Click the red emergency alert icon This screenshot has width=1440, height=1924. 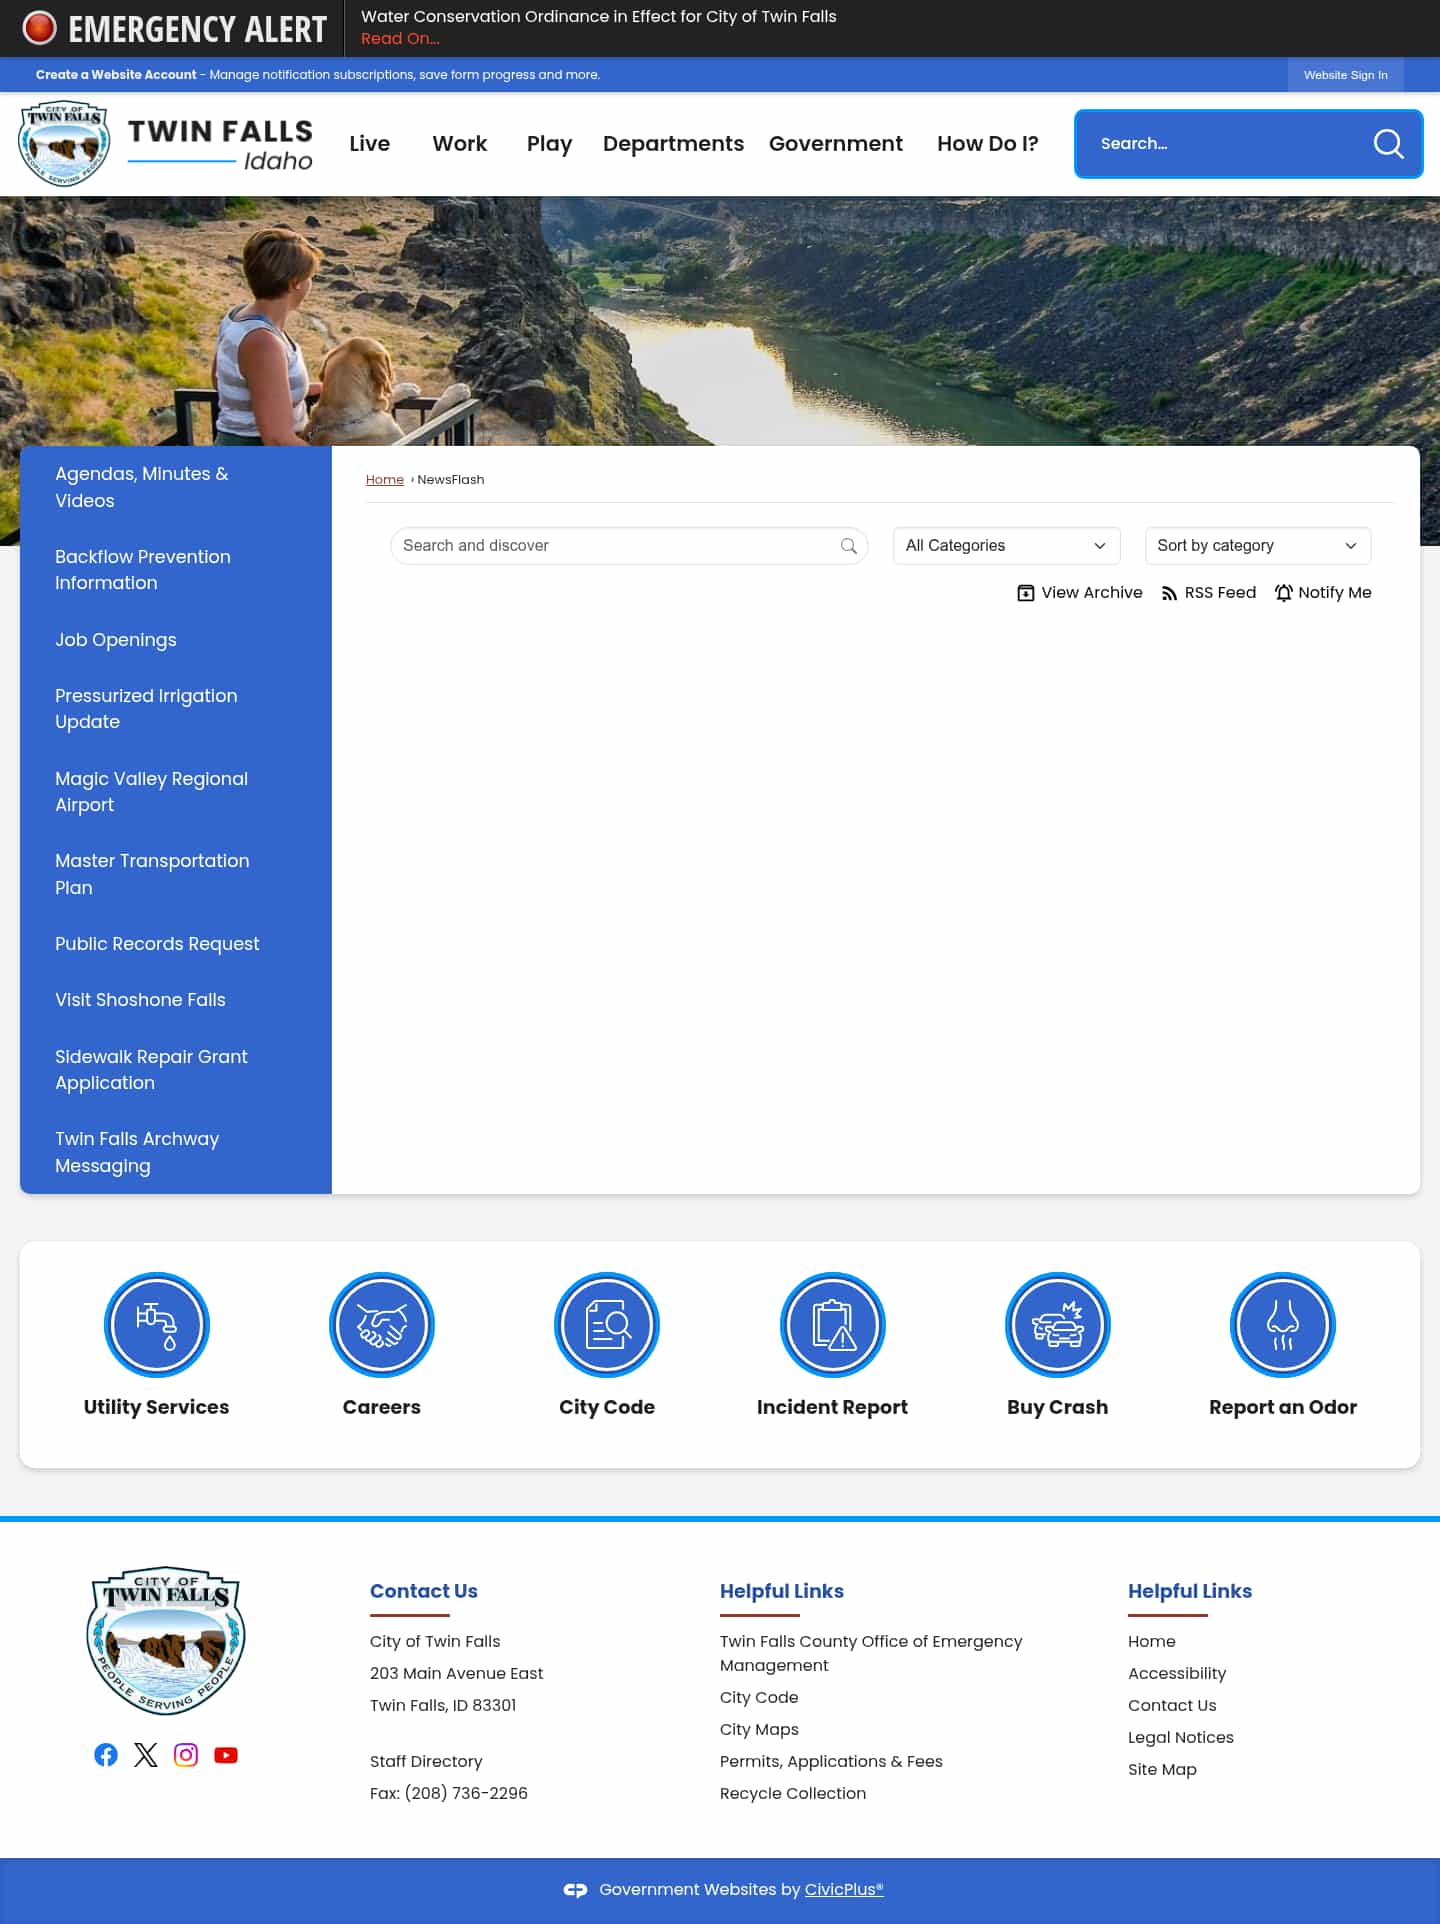tap(40, 28)
